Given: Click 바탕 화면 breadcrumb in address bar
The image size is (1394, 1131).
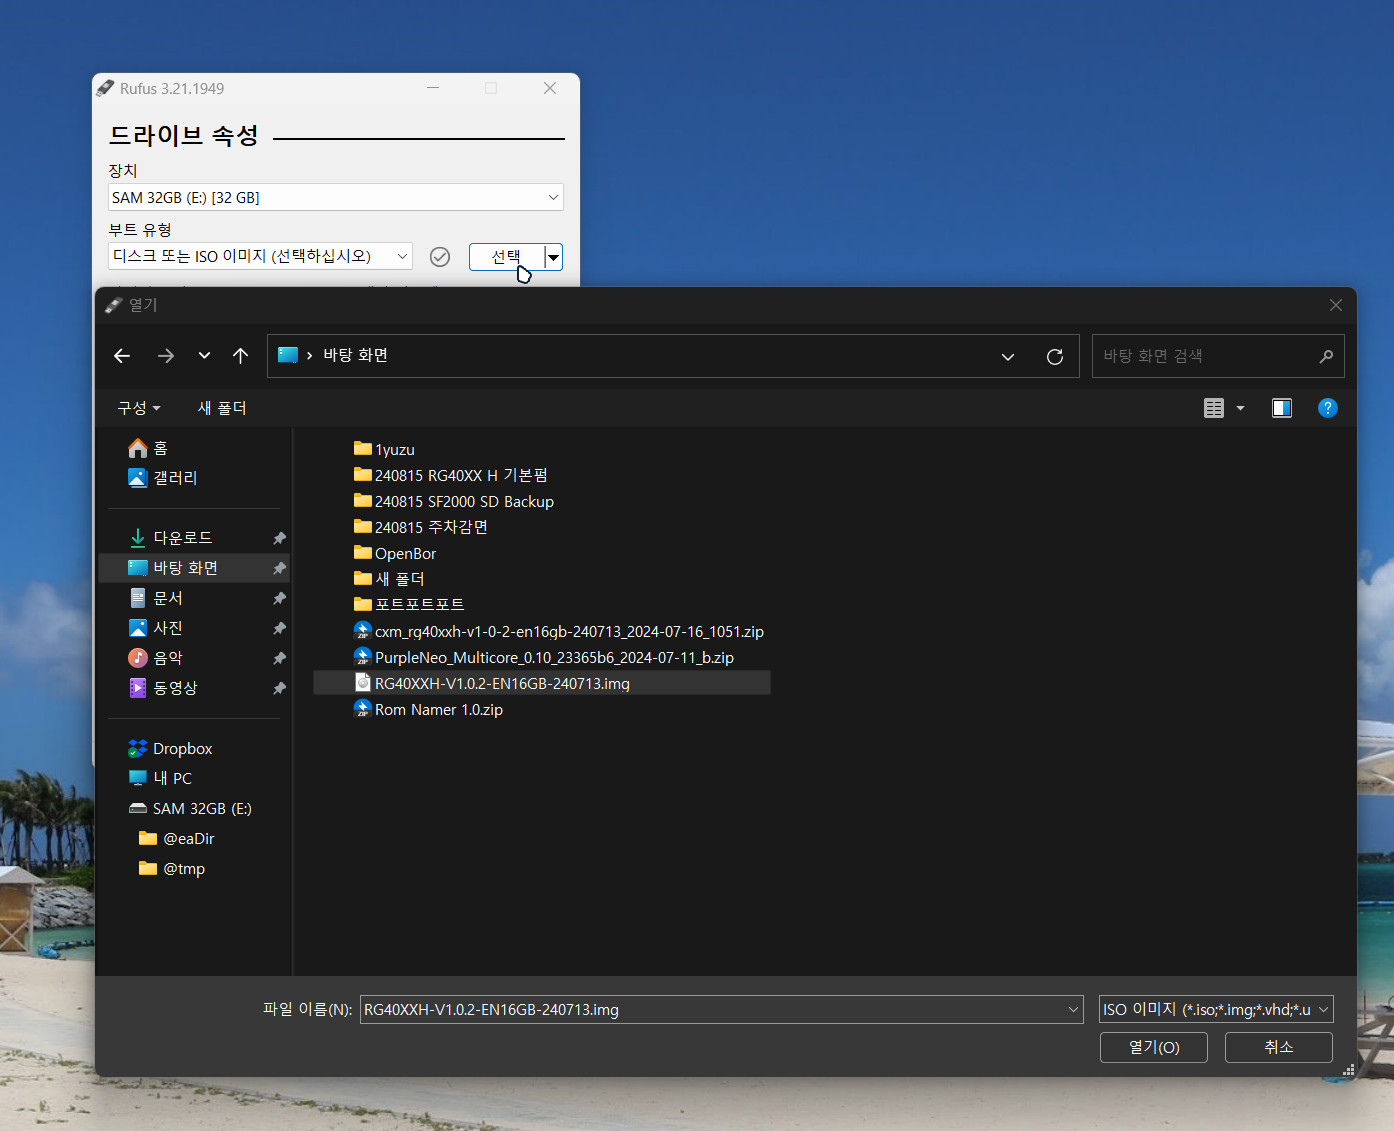Looking at the screenshot, I should [355, 355].
